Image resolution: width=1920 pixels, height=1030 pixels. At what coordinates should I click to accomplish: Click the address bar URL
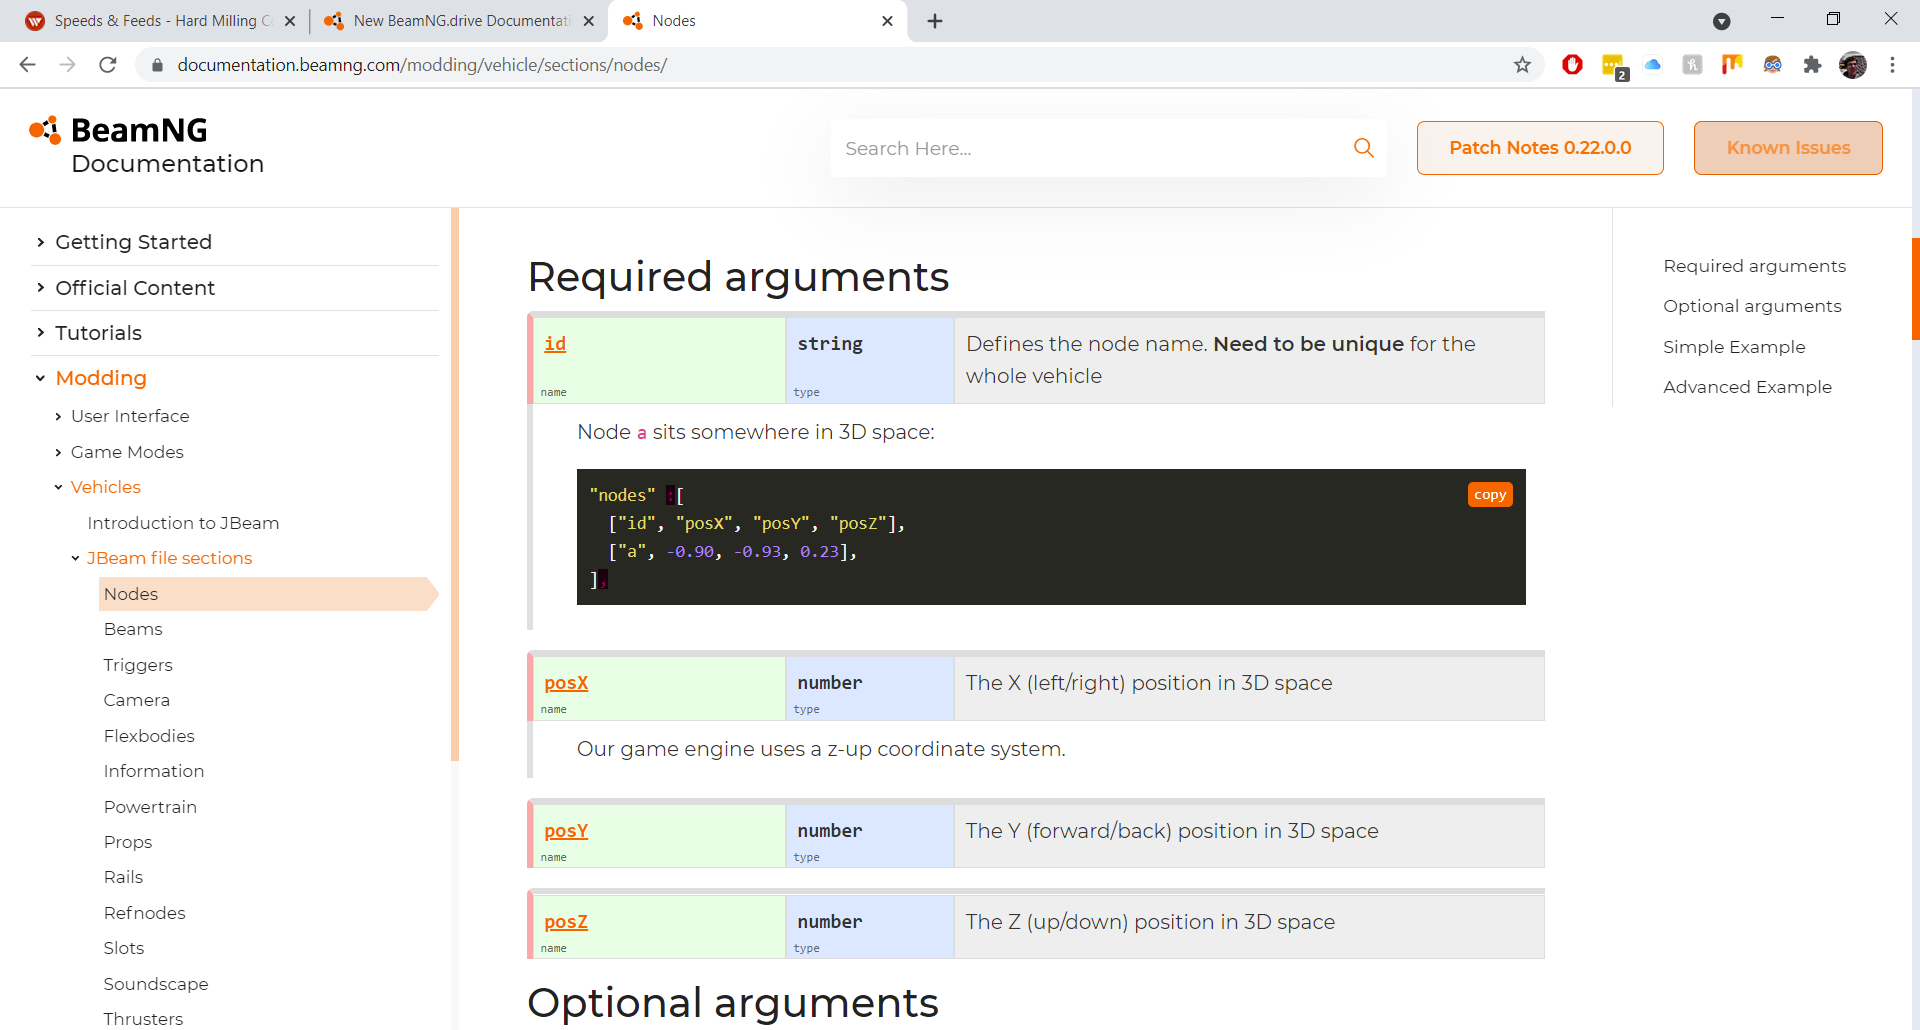click(422, 65)
